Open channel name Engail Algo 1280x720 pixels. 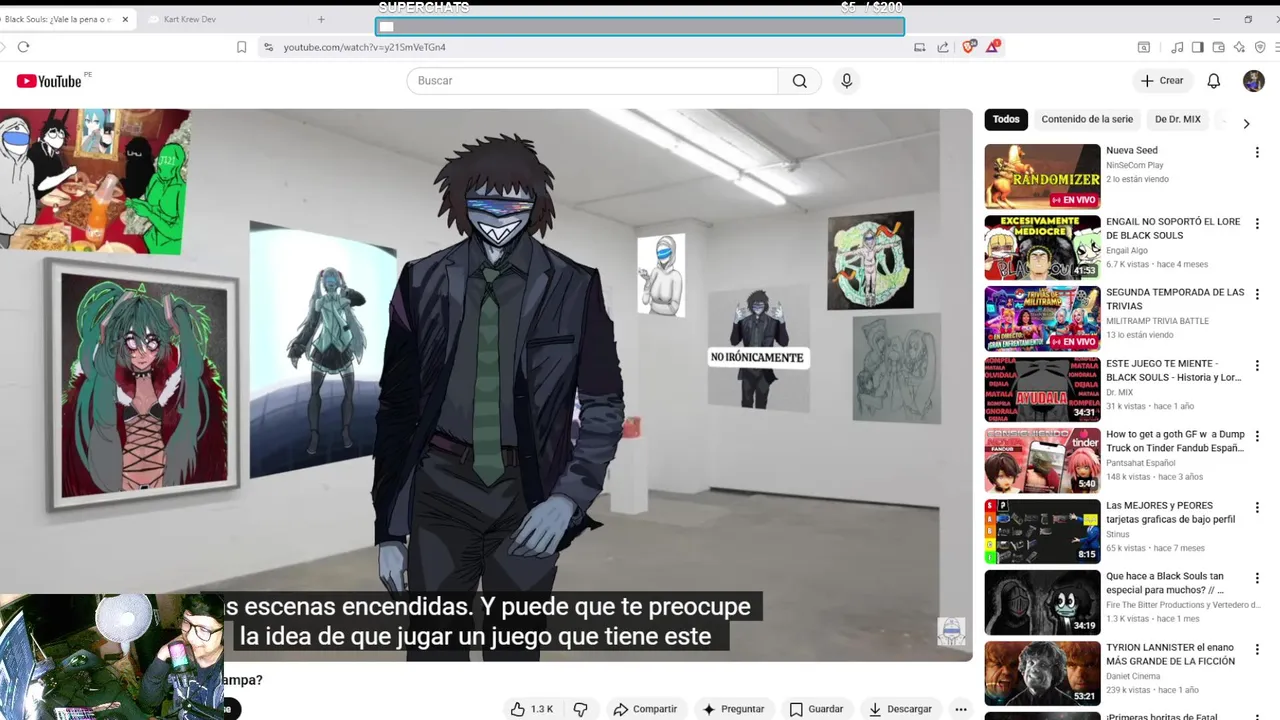(1127, 251)
